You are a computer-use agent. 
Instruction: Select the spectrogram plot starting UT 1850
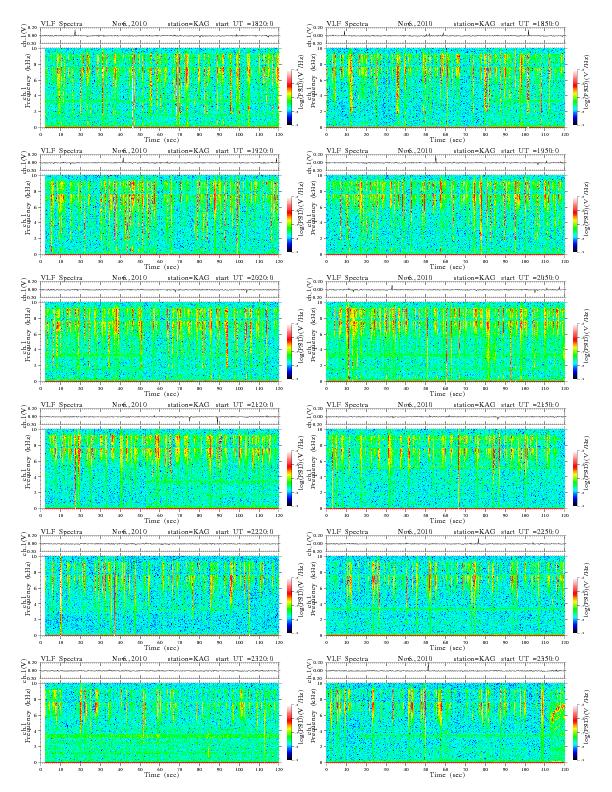coord(445,88)
